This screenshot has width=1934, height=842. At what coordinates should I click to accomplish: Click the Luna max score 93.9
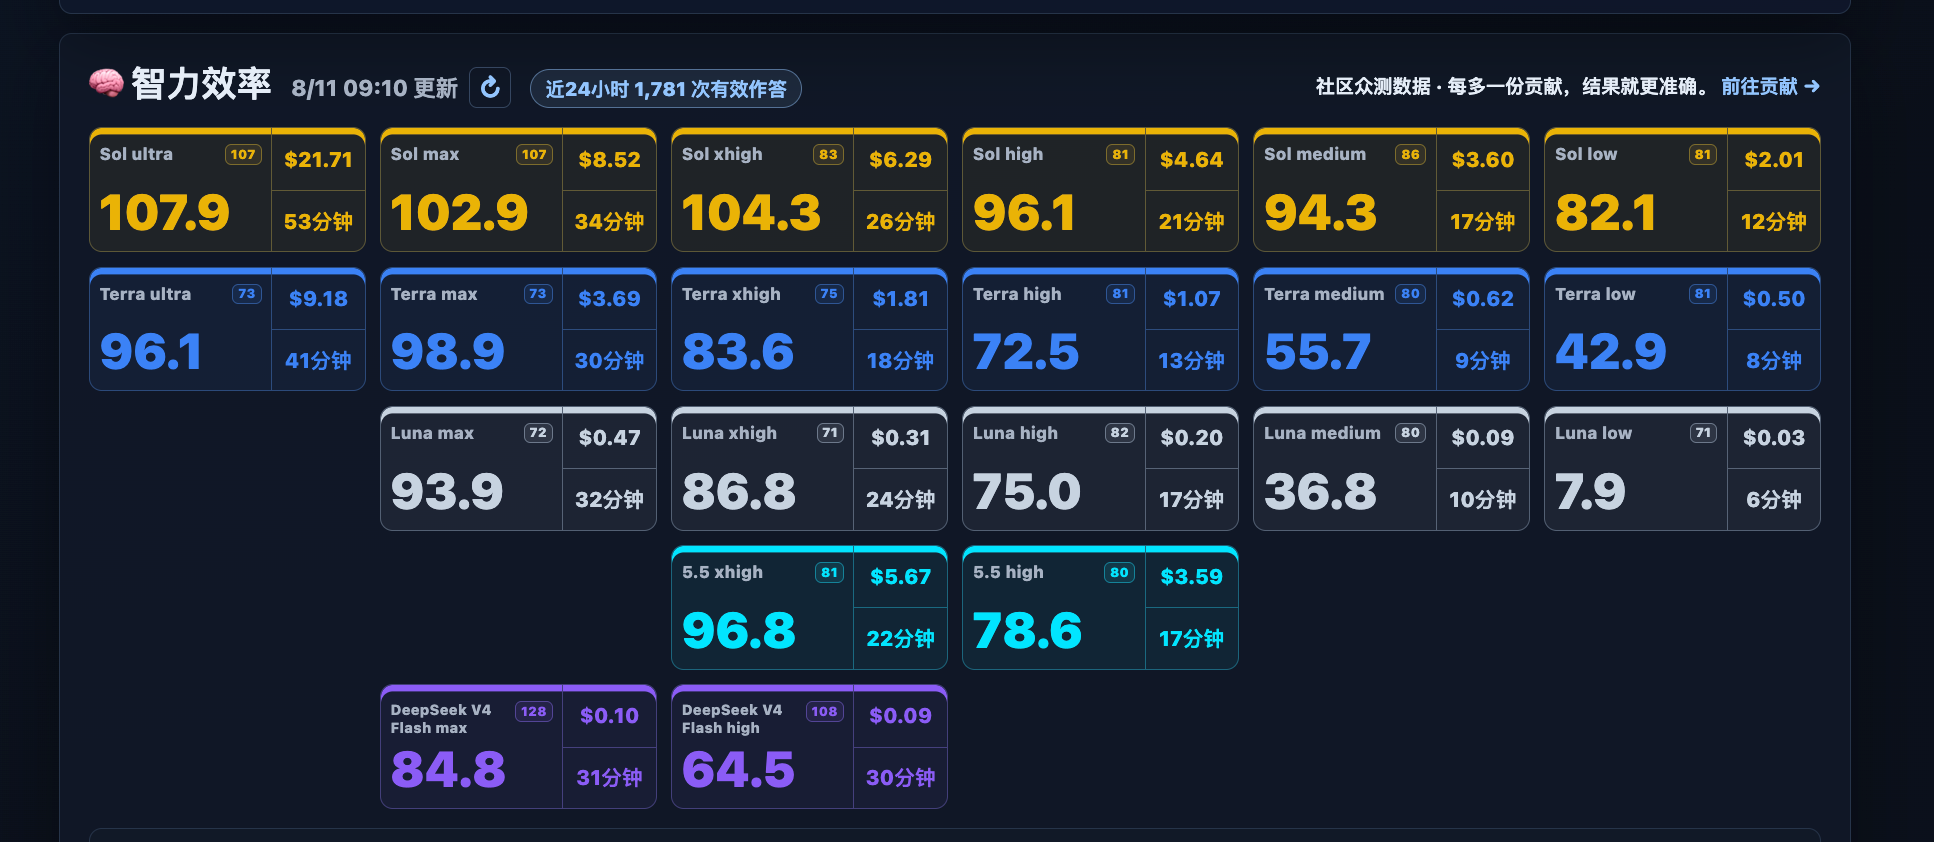click(447, 492)
